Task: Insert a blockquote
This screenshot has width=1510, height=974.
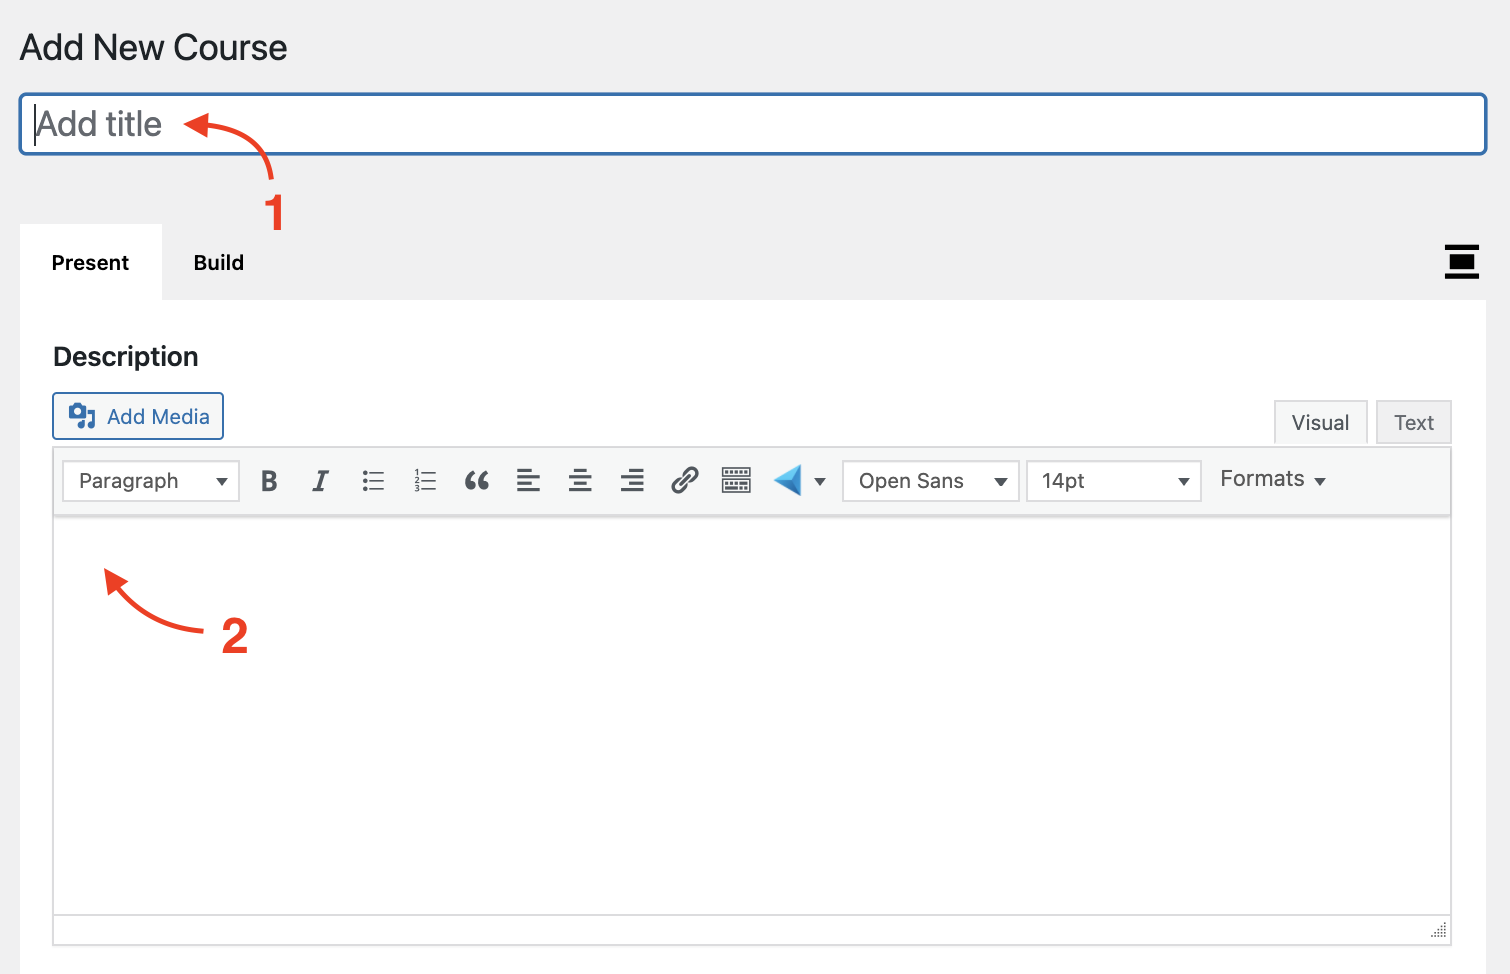Action: coord(477,481)
